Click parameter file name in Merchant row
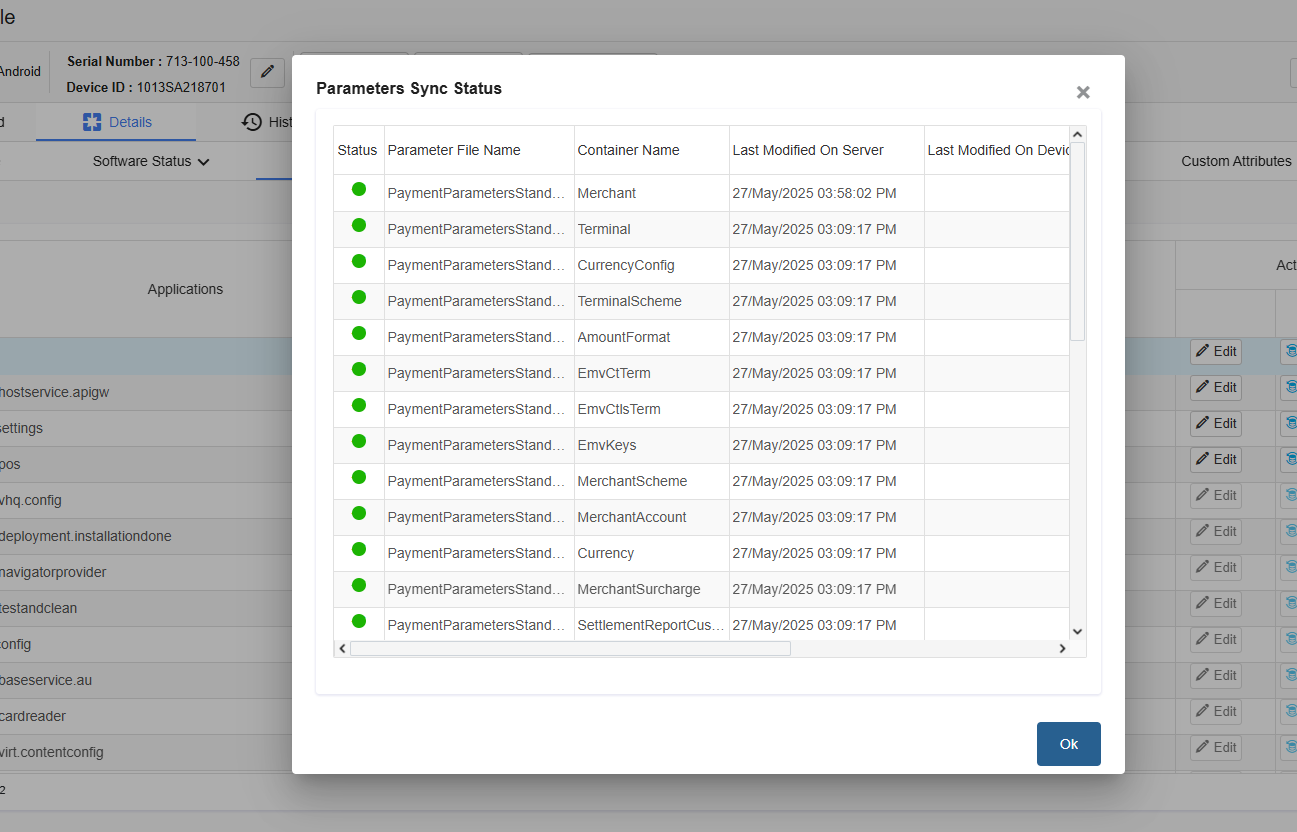The height and width of the screenshot is (832, 1297). [476, 193]
